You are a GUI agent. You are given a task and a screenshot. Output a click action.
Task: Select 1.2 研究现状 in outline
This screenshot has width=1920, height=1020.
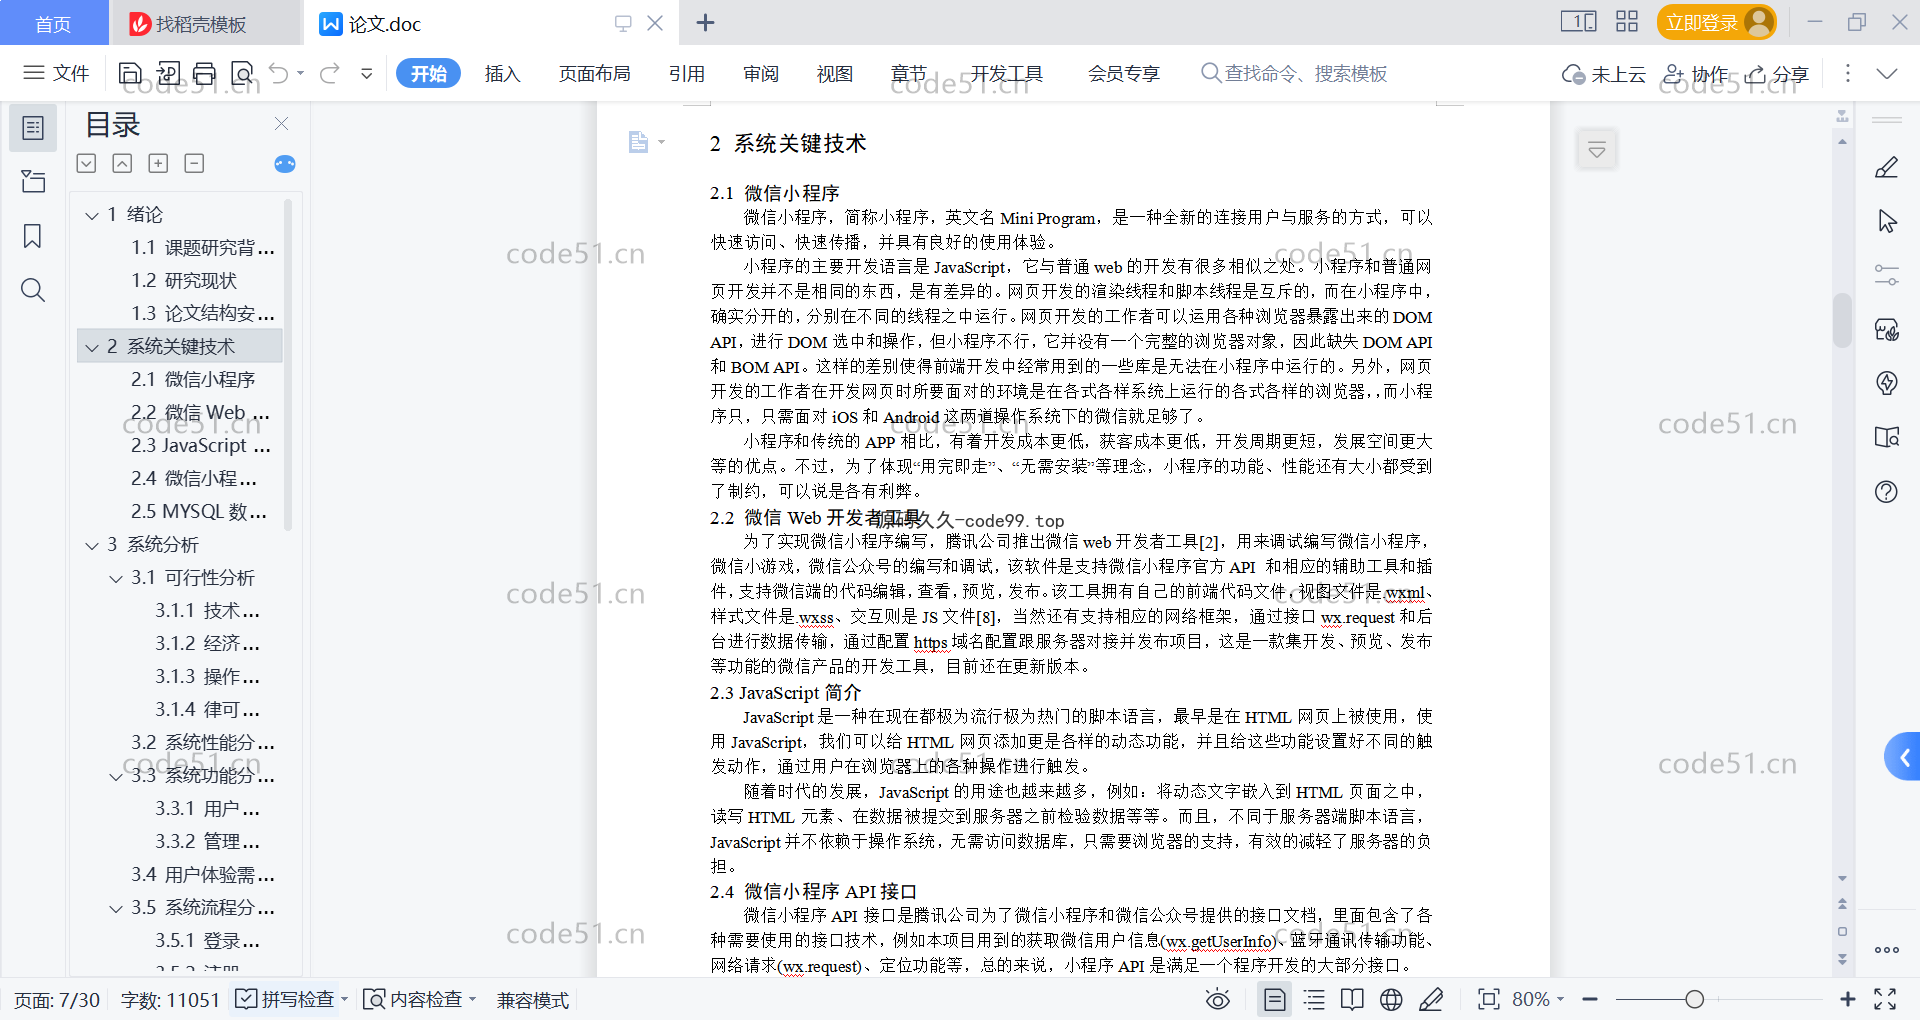(184, 281)
